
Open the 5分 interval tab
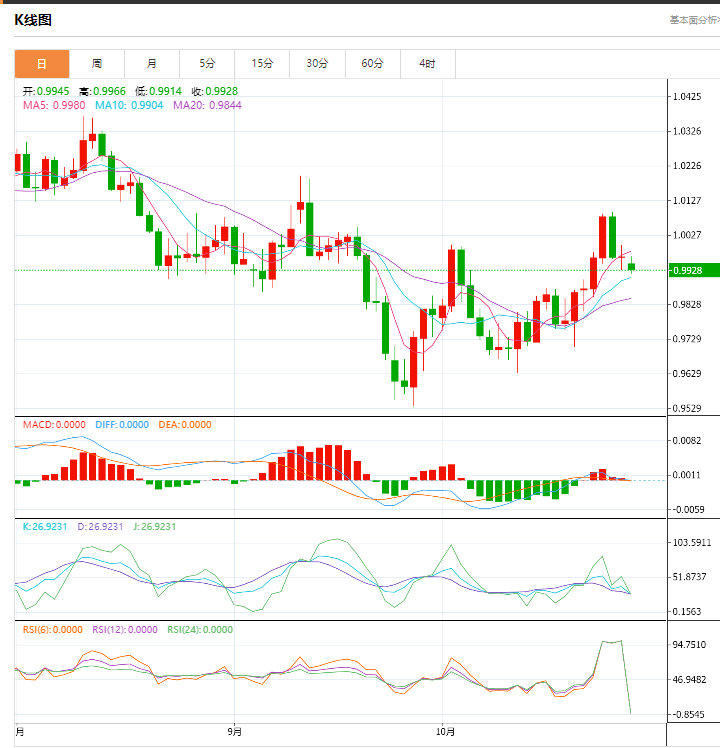[207, 63]
